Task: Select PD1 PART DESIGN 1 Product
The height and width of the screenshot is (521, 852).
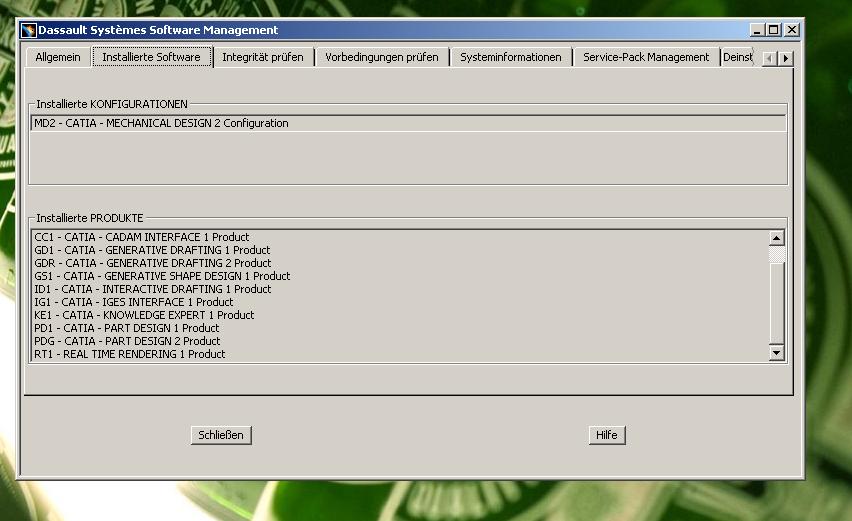Action: click(400, 329)
